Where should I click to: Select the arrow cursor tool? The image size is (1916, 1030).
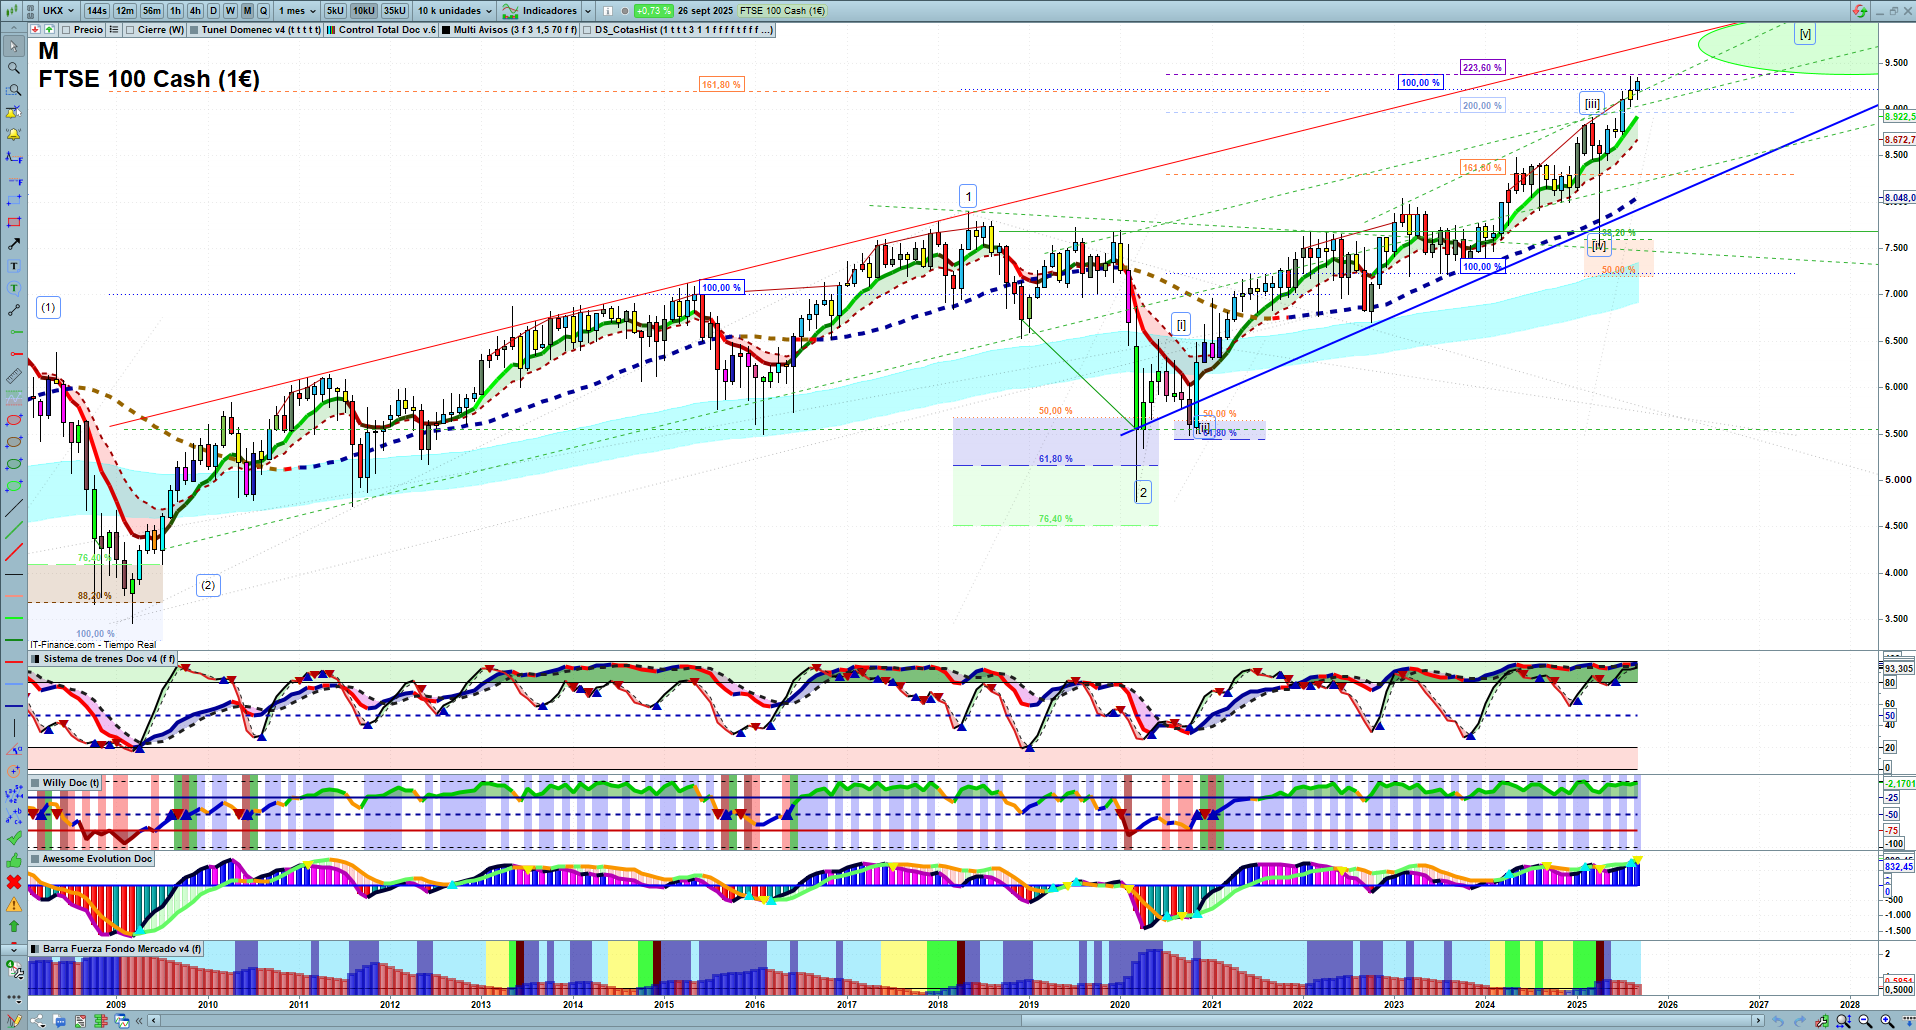14,46
